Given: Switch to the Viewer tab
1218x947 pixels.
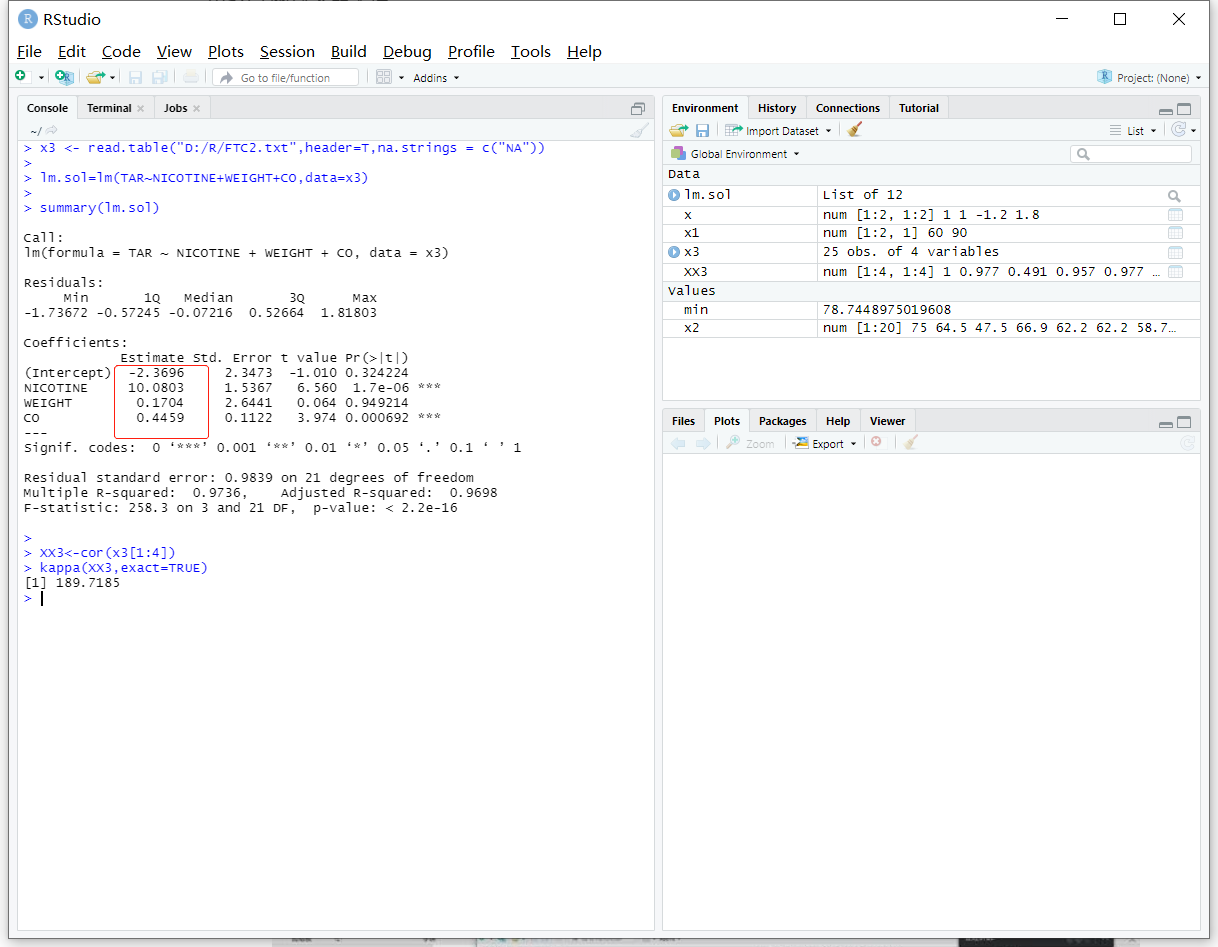Looking at the screenshot, I should pyautogui.click(x=887, y=421).
